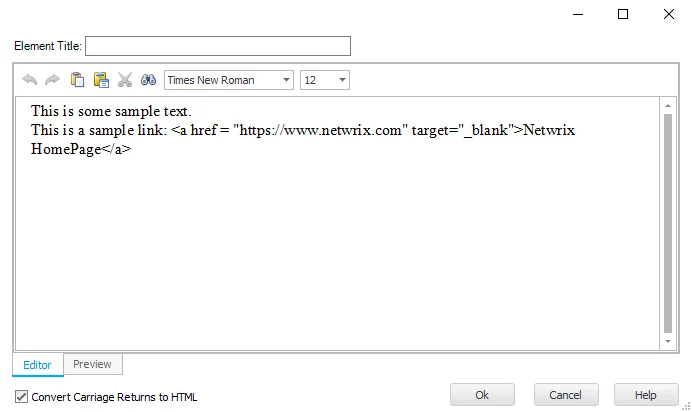Click into the Element Title field
This screenshot has height=412, width=692.
click(218, 46)
